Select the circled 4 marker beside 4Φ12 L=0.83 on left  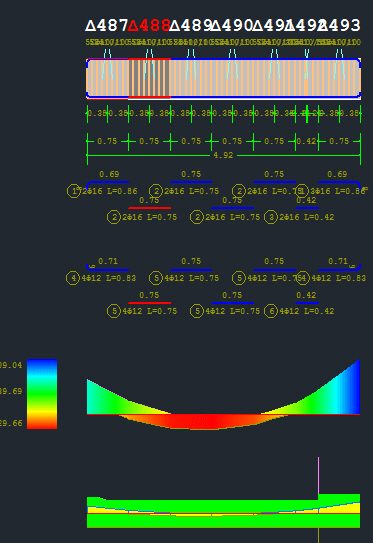[x=73, y=278]
